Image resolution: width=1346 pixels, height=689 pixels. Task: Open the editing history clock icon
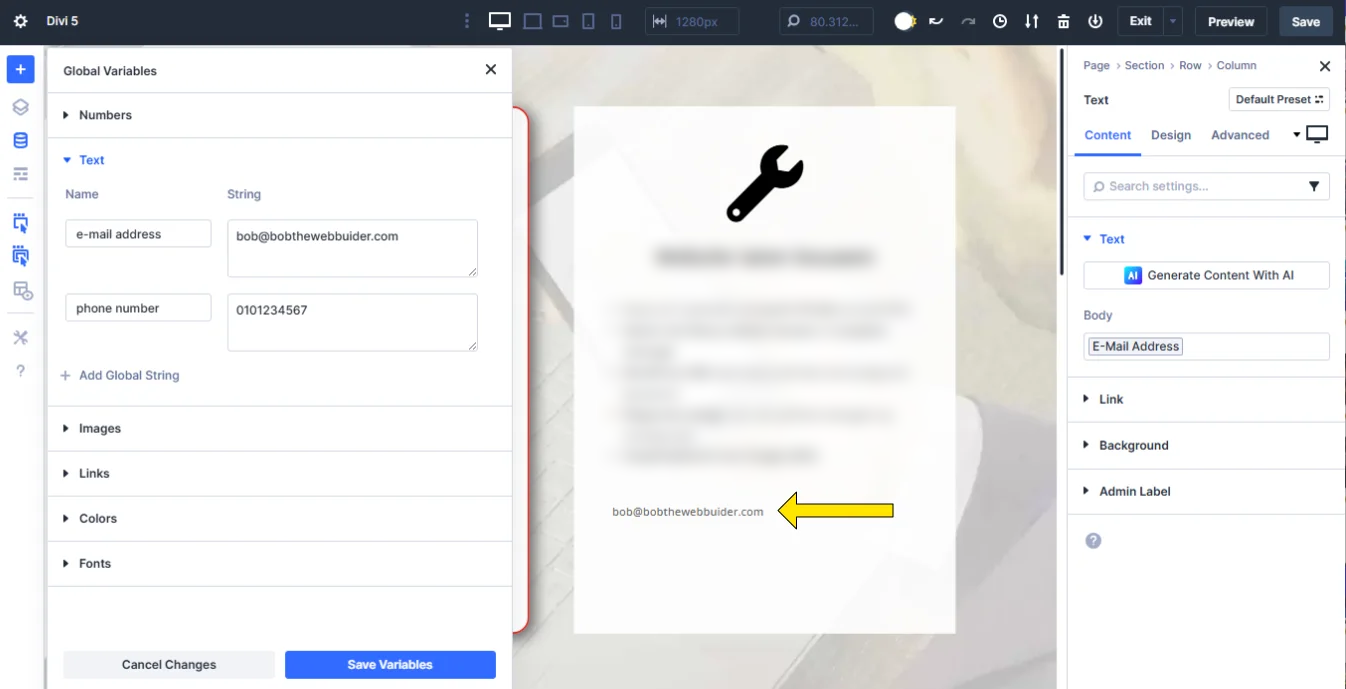[x=1000, y=20]
